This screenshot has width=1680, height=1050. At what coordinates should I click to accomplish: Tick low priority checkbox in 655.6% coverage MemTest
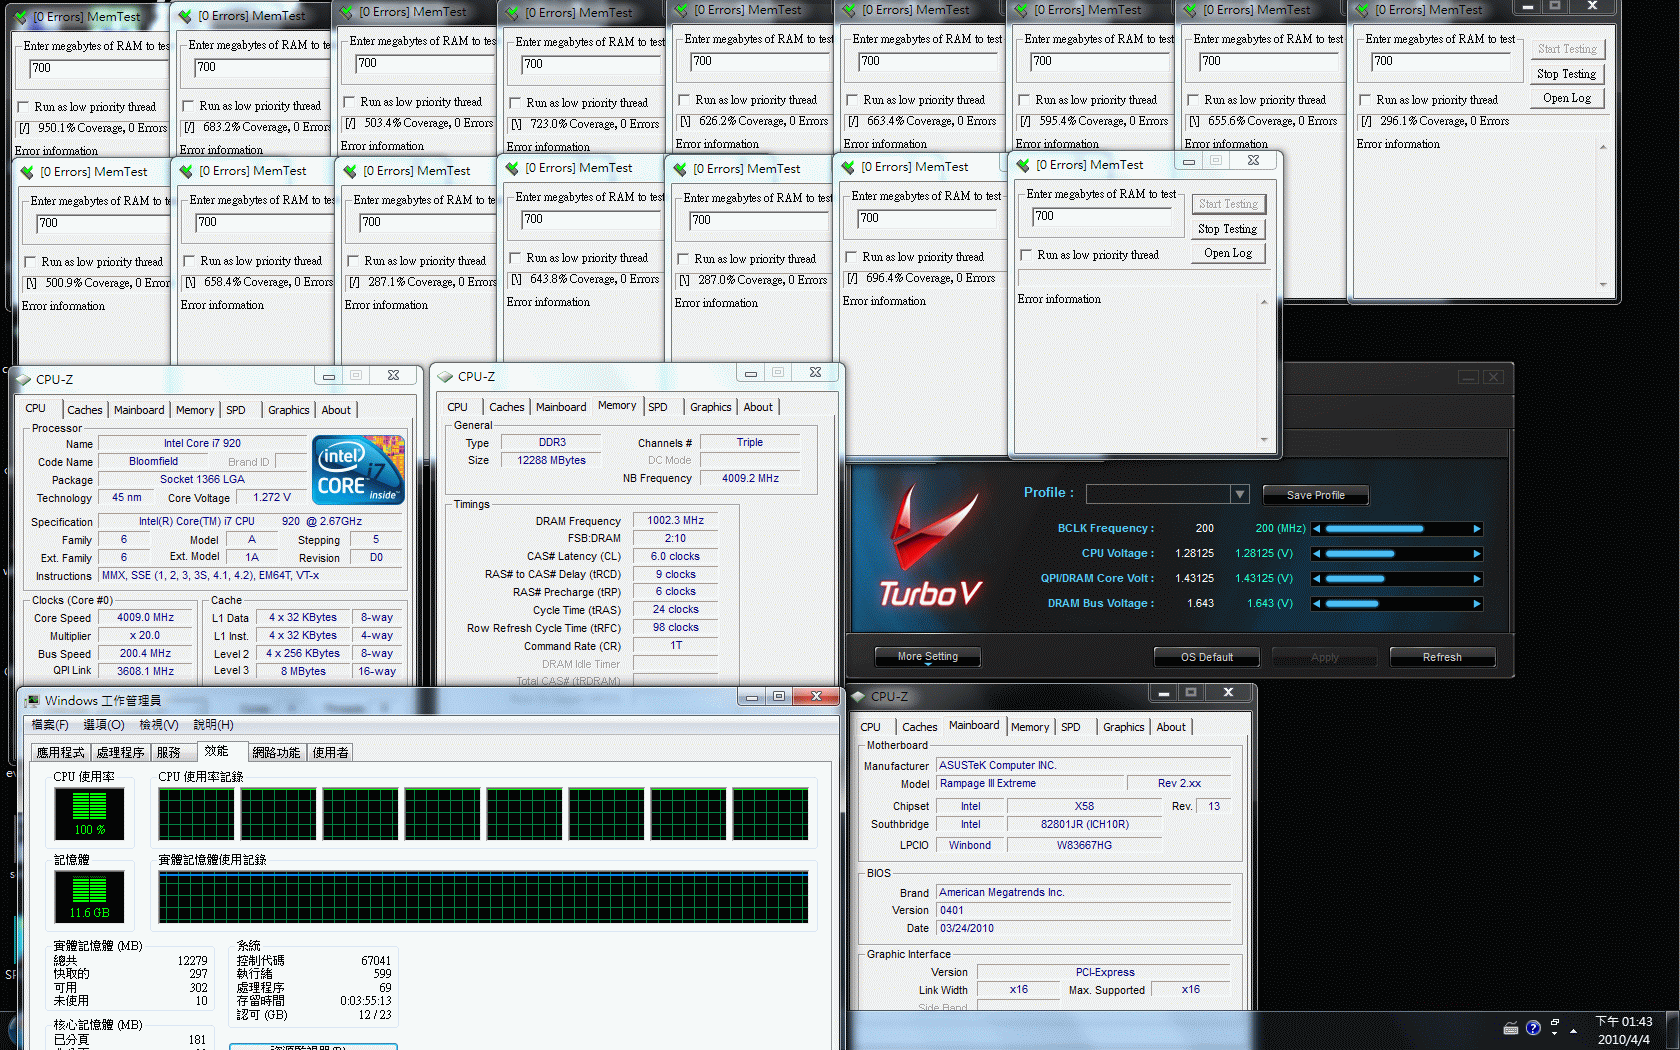(x=1193, y=100)
